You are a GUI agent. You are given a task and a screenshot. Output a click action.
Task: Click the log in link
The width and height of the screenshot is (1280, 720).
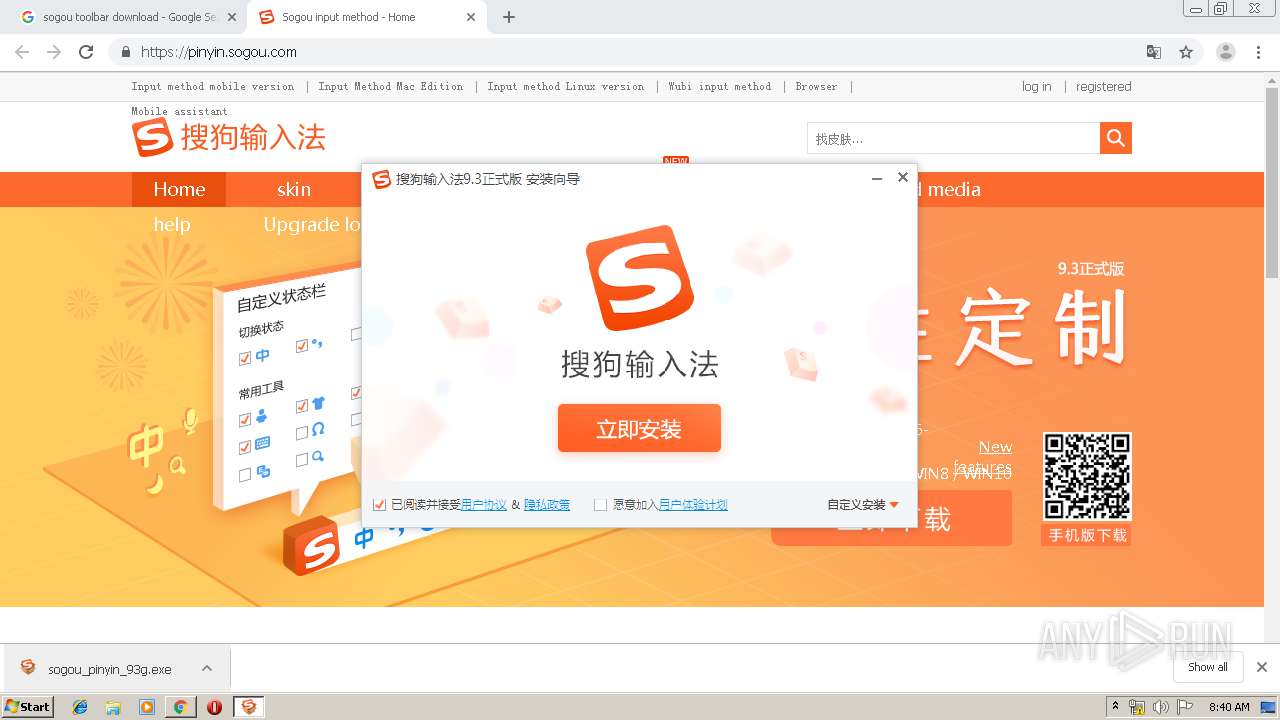1036,86
